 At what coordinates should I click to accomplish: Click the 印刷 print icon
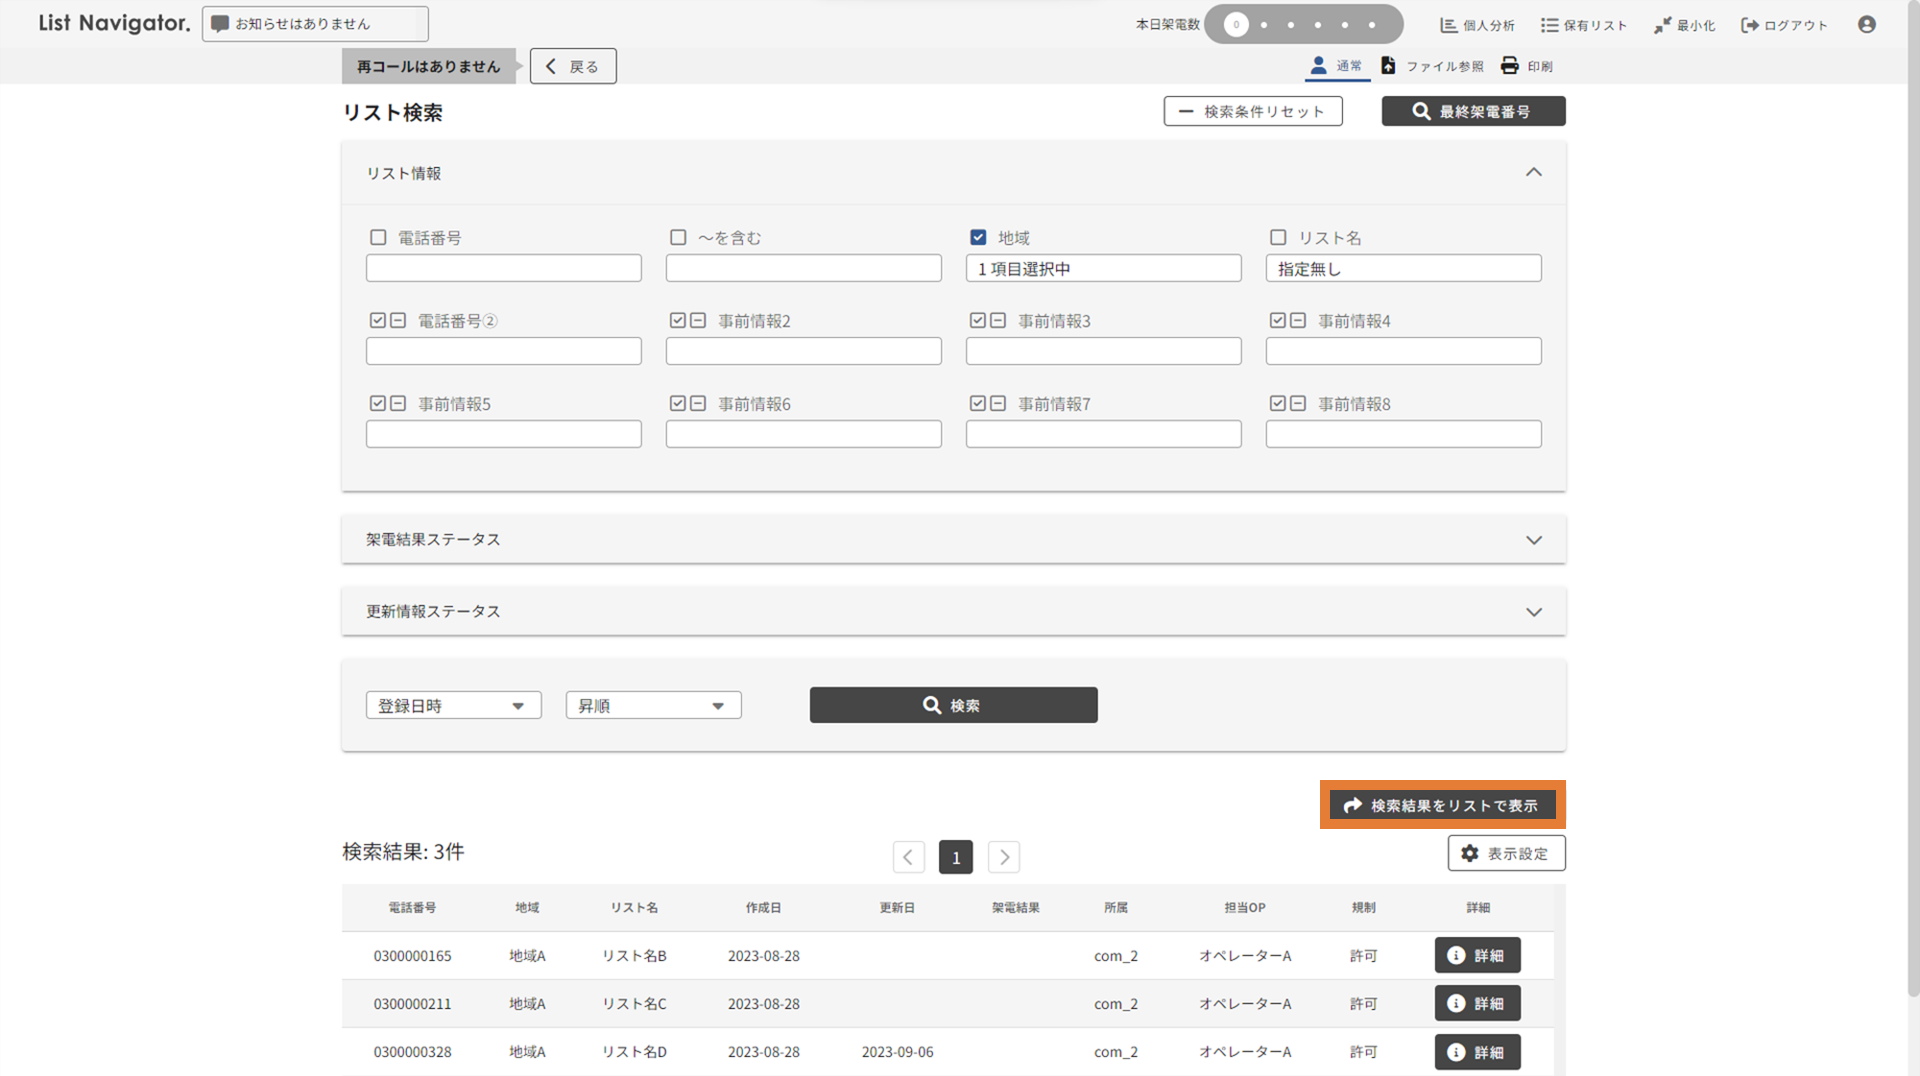coord(1509,66)
